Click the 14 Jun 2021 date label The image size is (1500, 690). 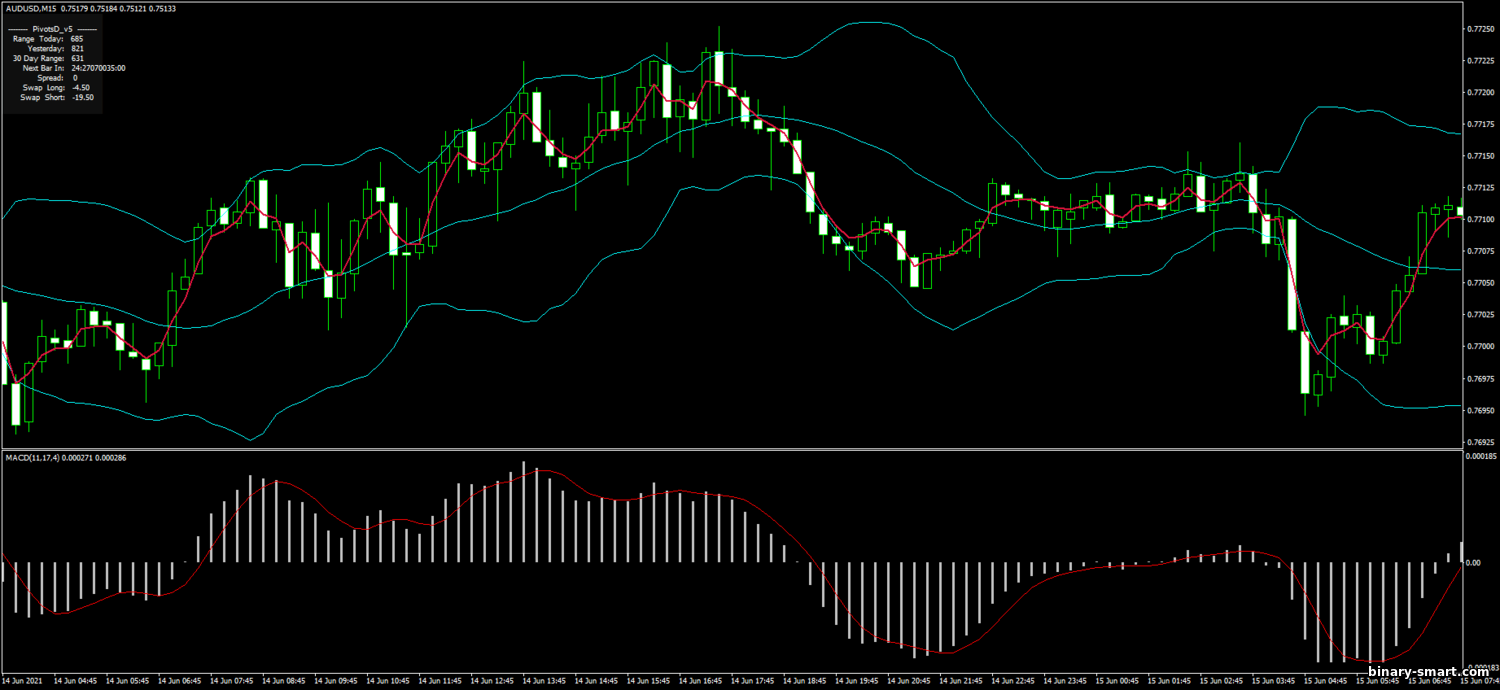tap(21, 681)
